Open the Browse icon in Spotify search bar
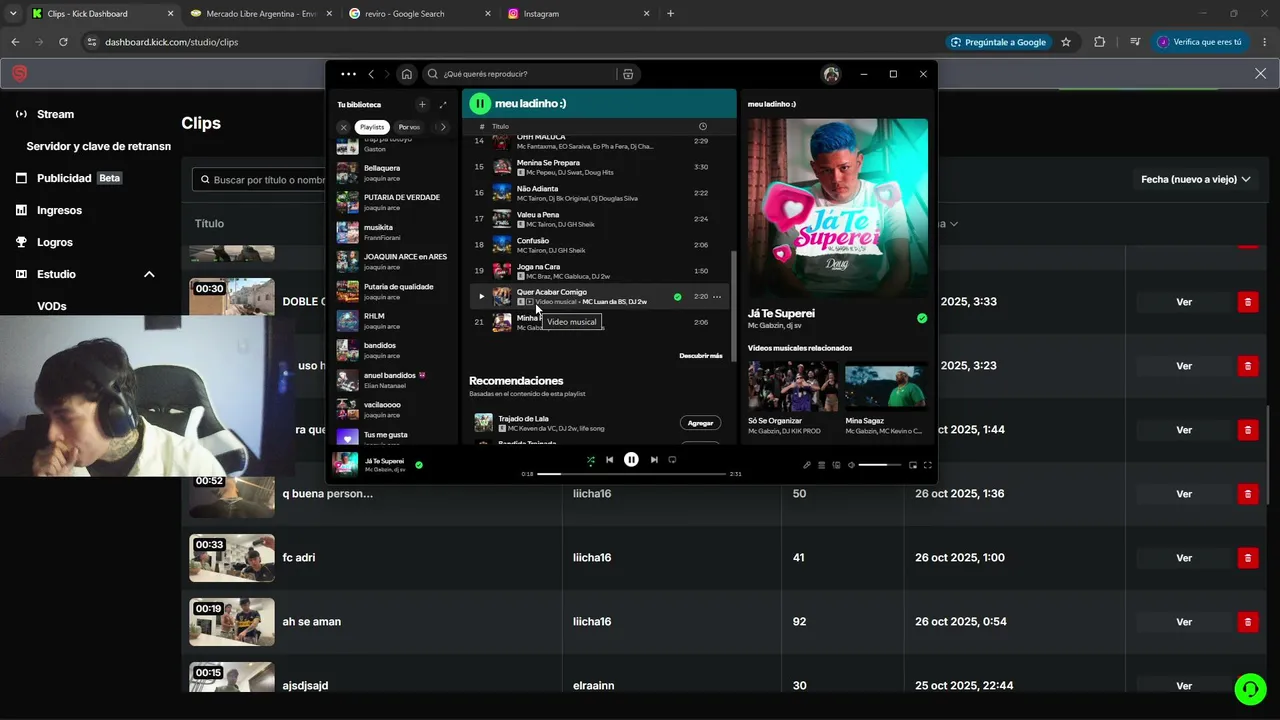The height and width of the screenshot is (720, 1280). [628, 74]
